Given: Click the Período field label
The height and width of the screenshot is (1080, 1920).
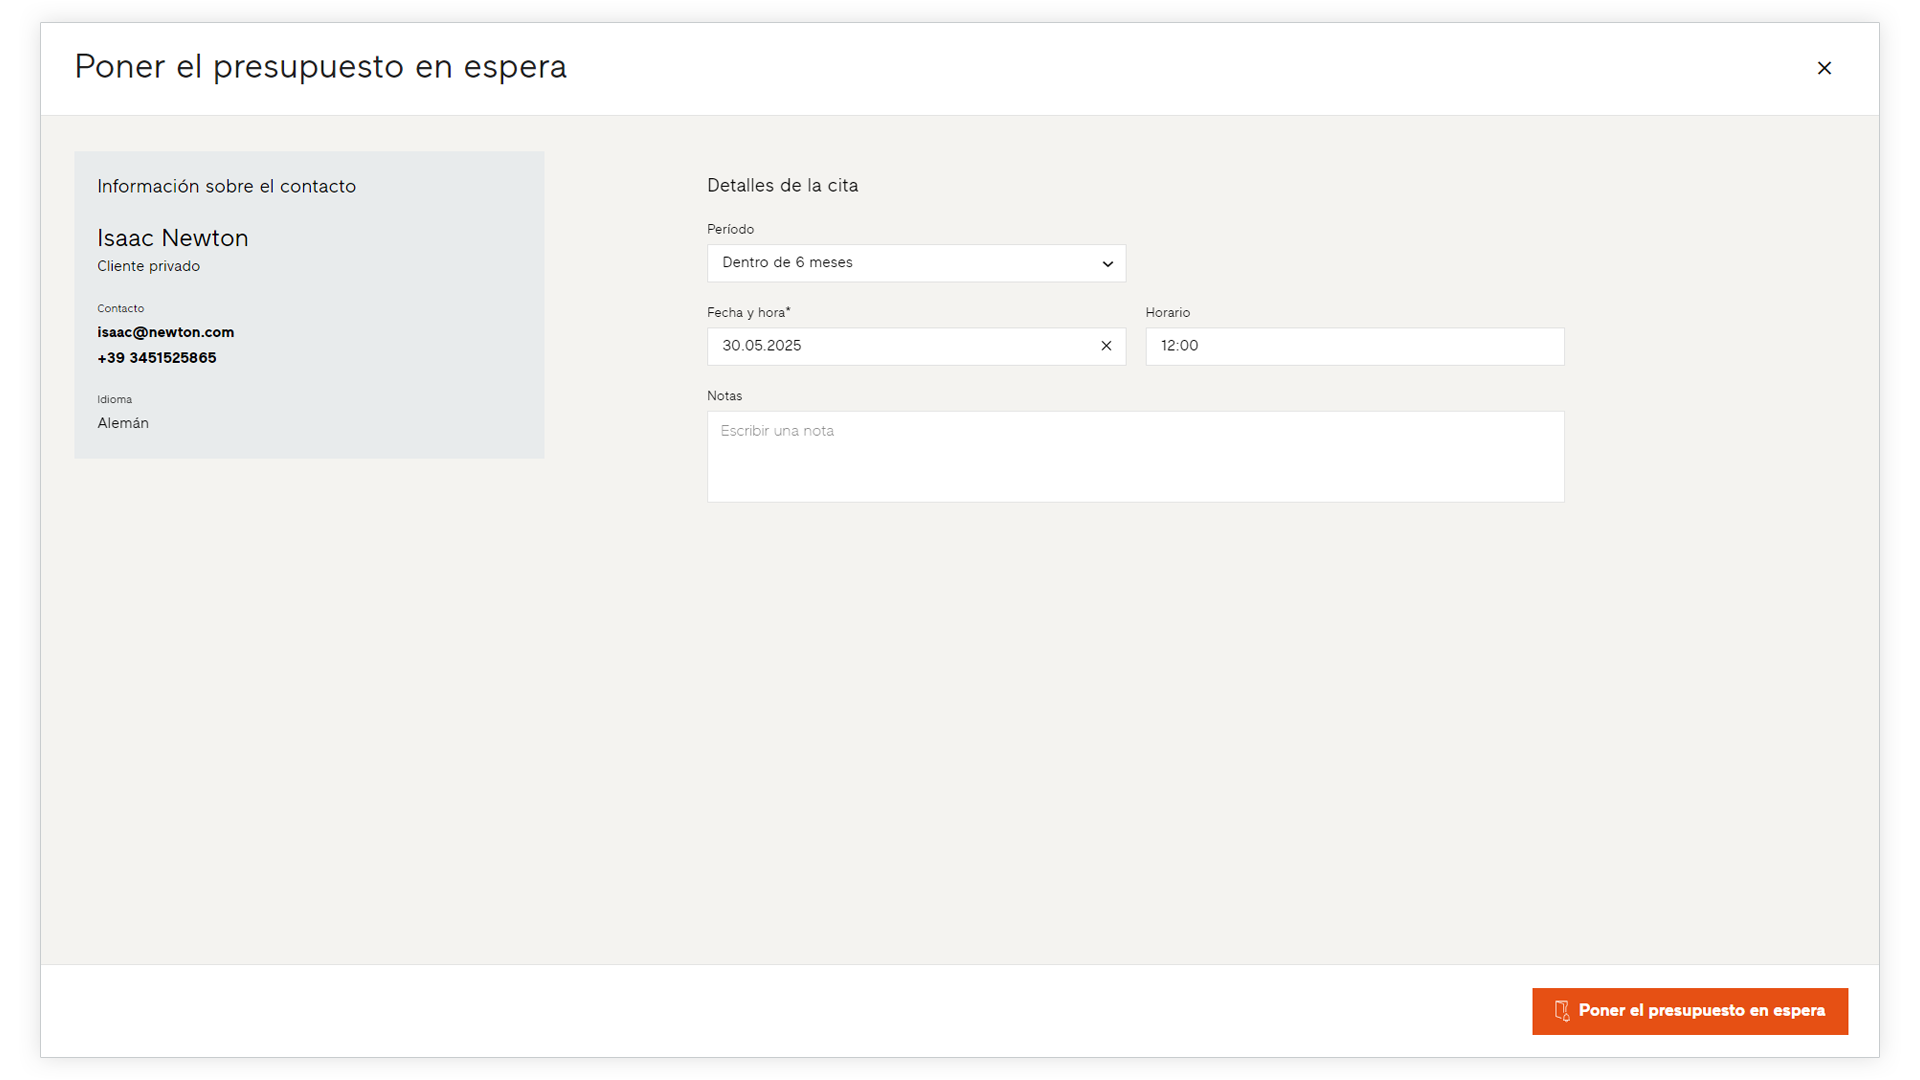Looking at the screenshot, I should click(730, 229).
